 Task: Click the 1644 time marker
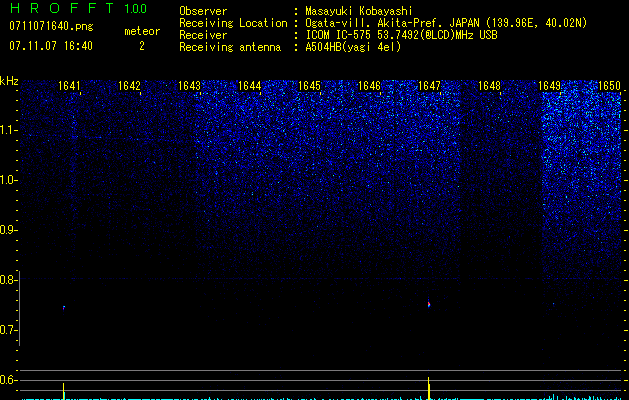click(249, 86)
